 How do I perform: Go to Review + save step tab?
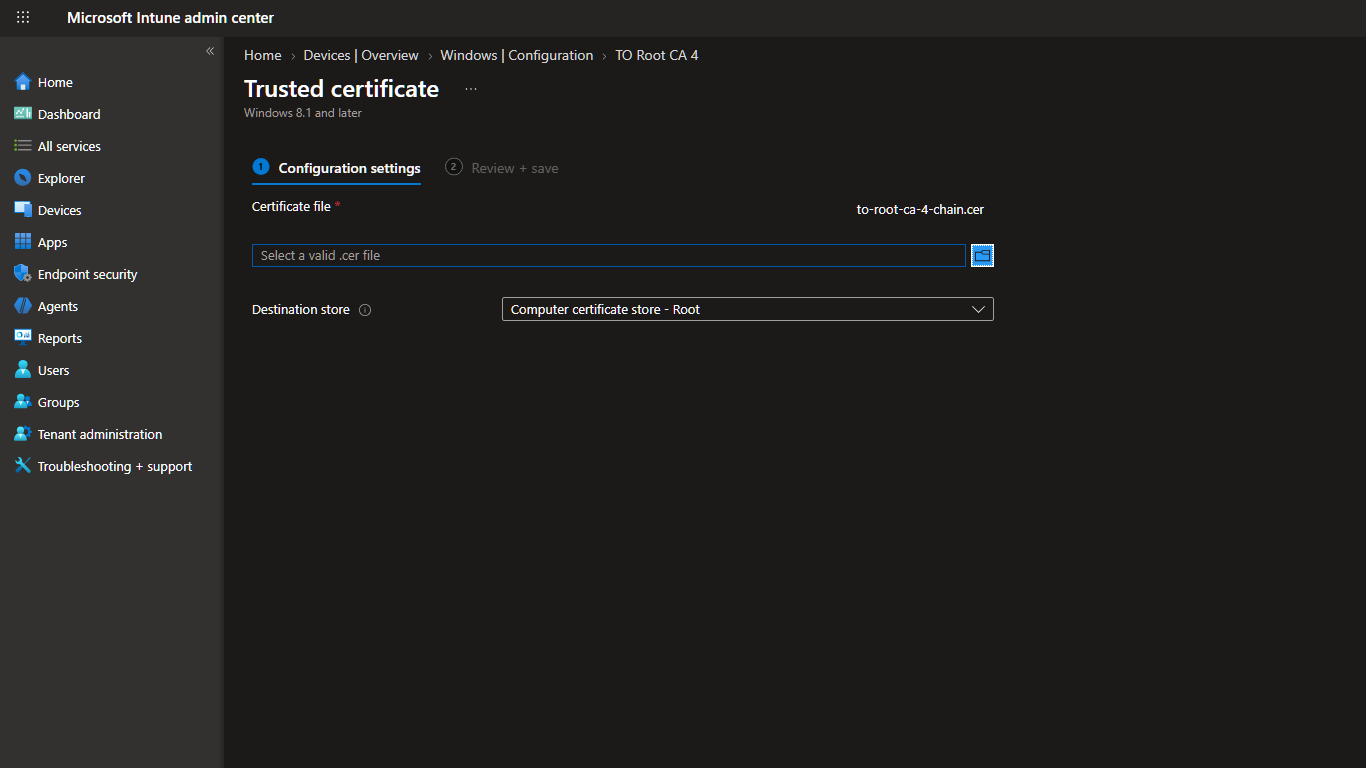point(502,168)
